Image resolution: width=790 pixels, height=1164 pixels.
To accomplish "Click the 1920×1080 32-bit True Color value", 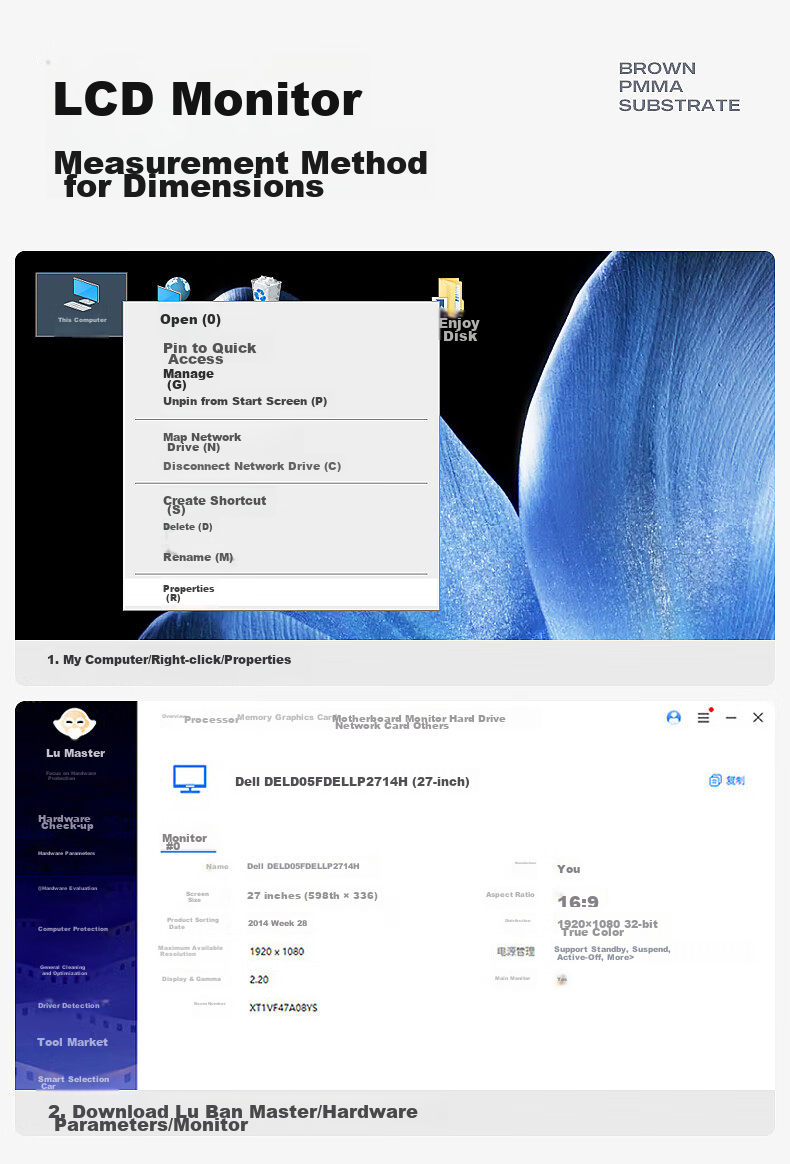I will 607,928.
